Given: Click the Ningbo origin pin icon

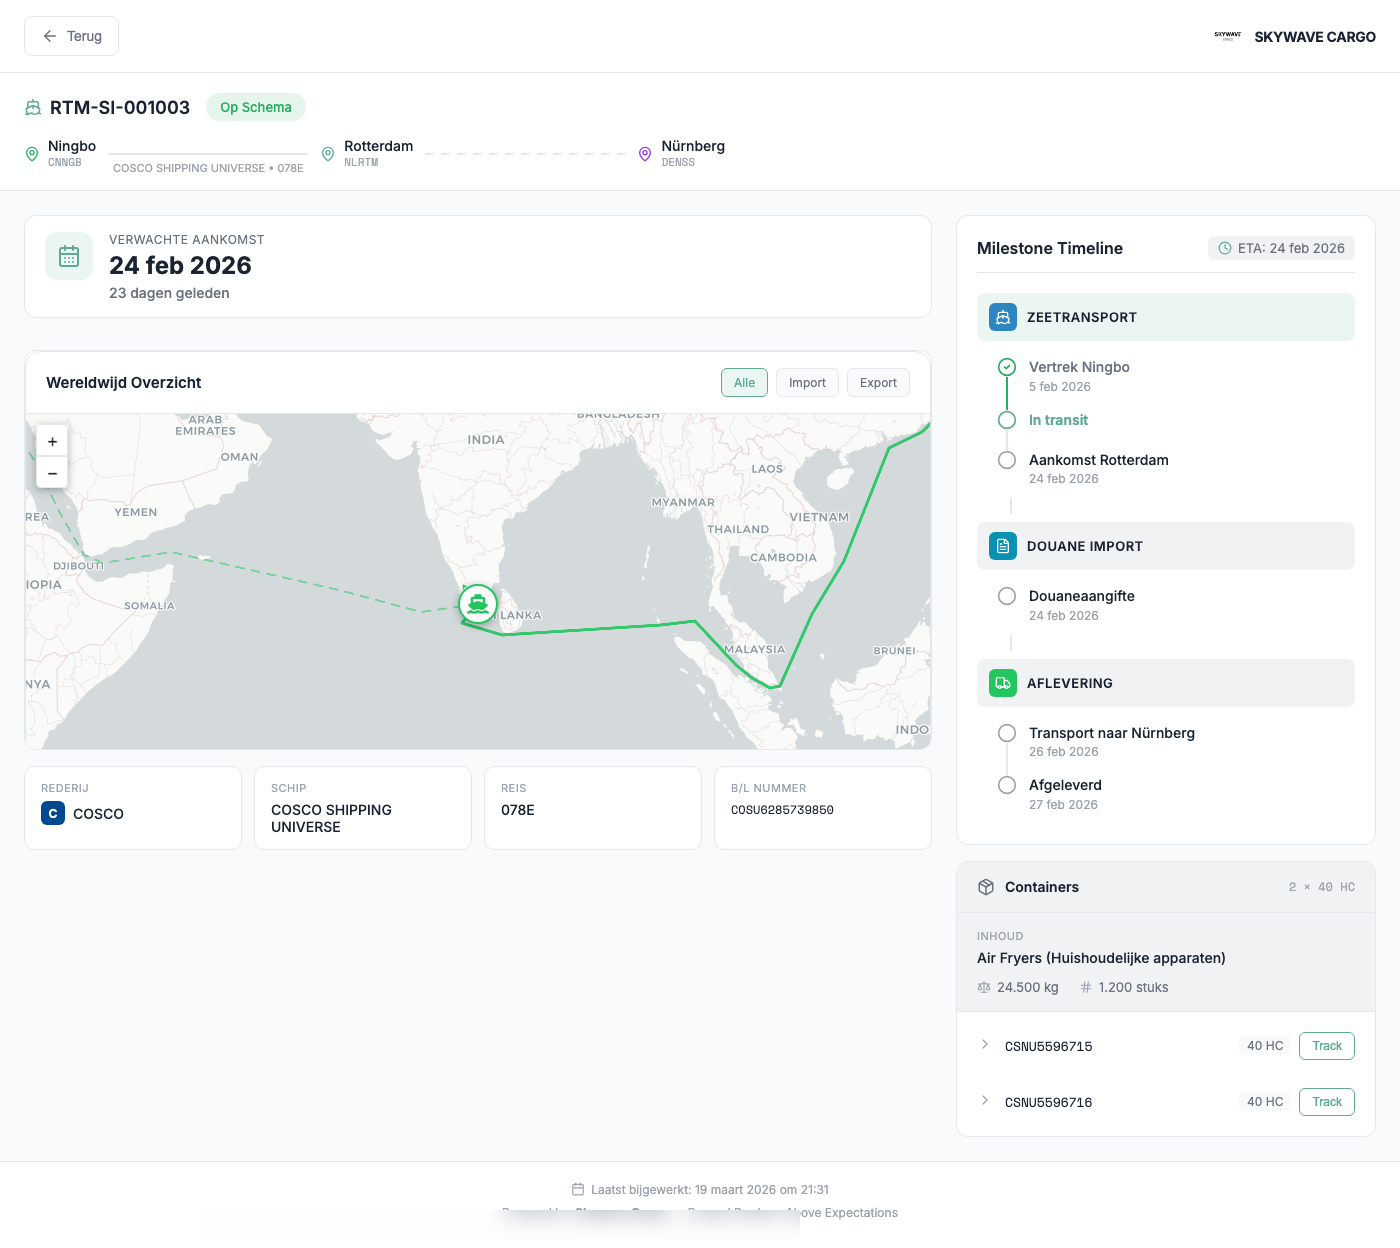Looking at the screenshot, I should pos(32,154).
